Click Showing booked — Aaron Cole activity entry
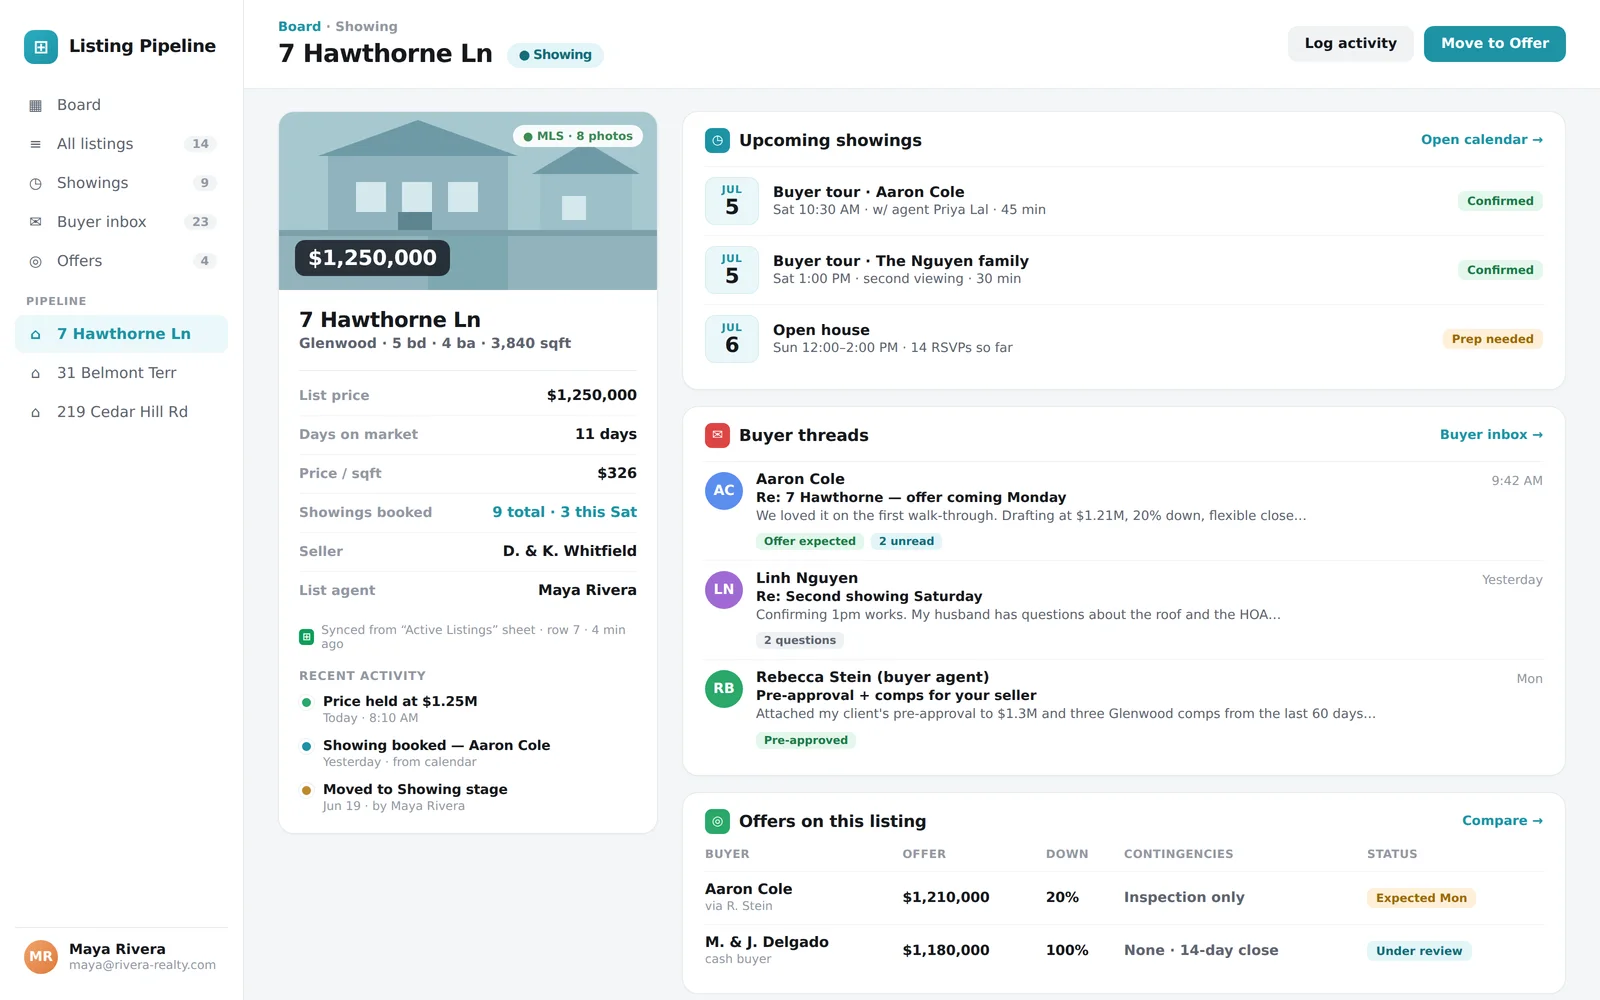Image resolution: width=1600 pixels, height=1000 pixels. pyautogui.click(x=468, y=753)
